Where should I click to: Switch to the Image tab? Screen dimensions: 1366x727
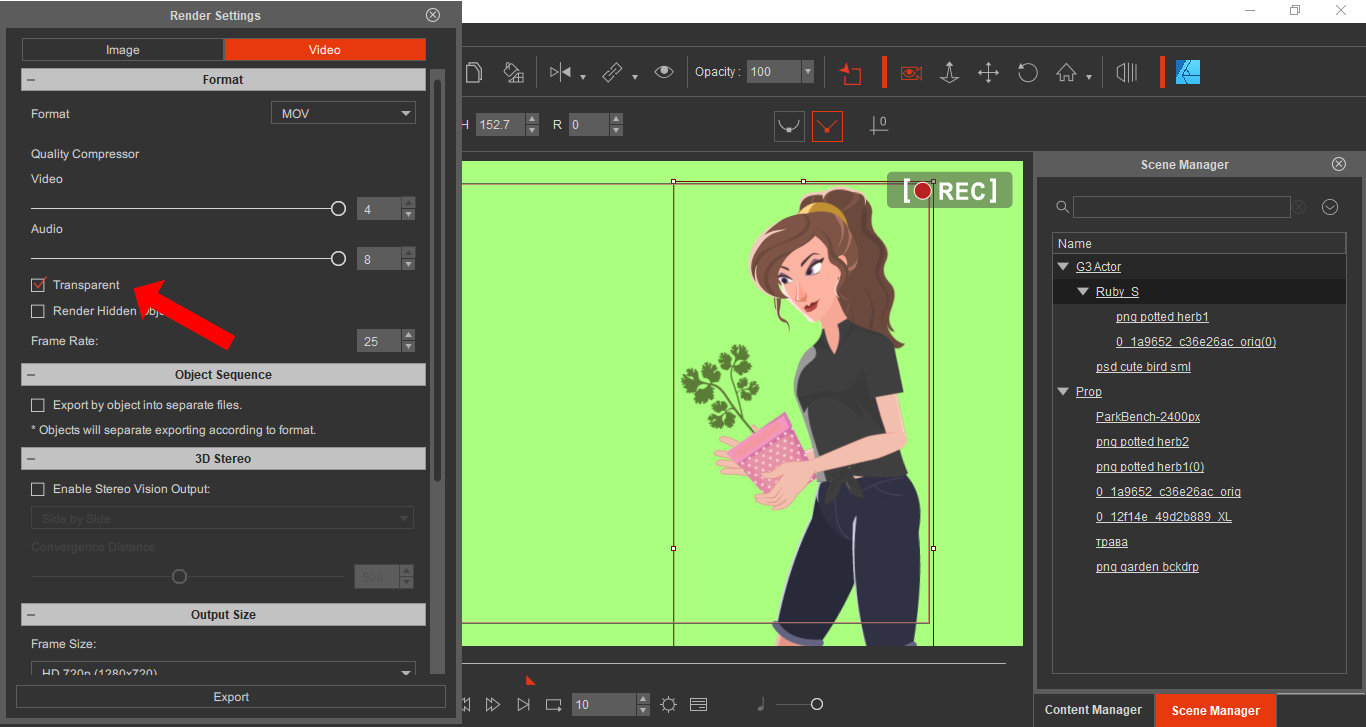[123, 50]
